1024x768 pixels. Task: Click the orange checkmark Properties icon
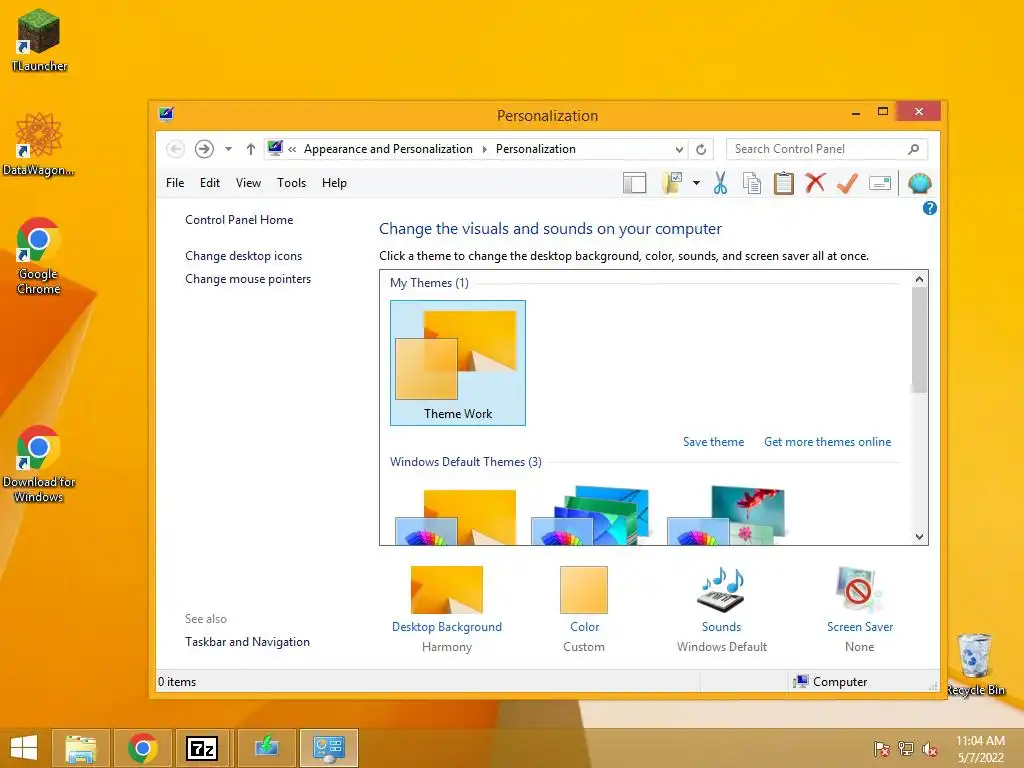(x=847, y=184)
